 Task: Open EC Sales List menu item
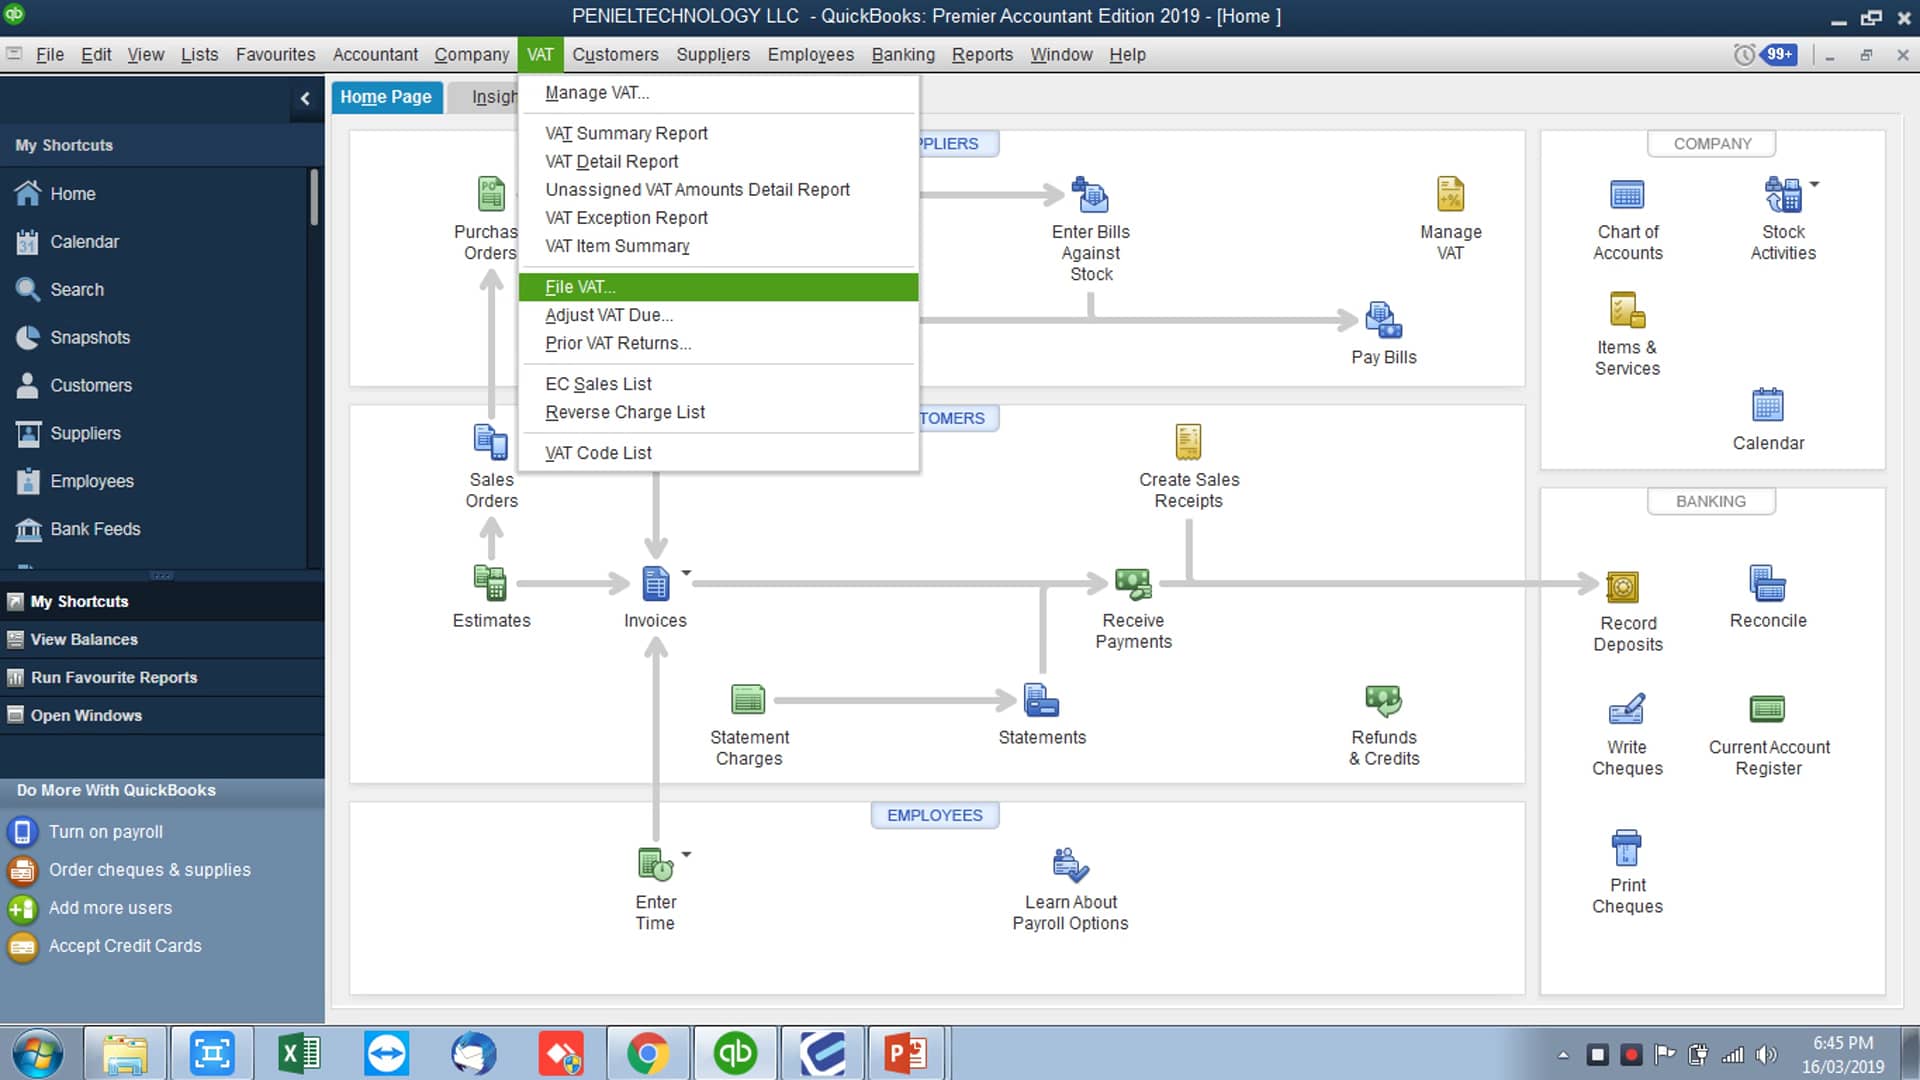(718, 384)
